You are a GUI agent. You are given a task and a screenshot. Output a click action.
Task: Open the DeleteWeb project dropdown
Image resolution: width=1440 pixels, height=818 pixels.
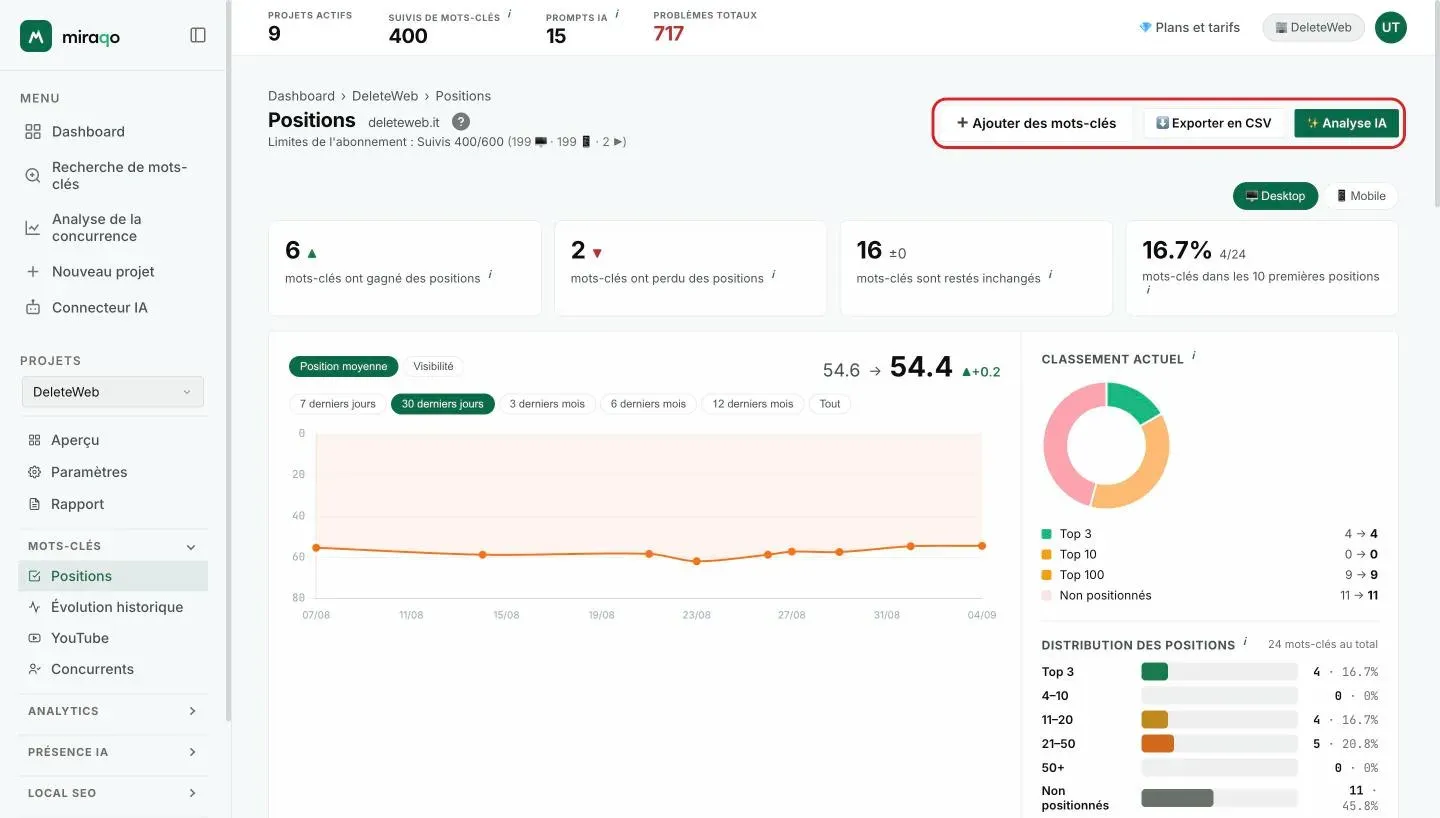tap(112, 392)
